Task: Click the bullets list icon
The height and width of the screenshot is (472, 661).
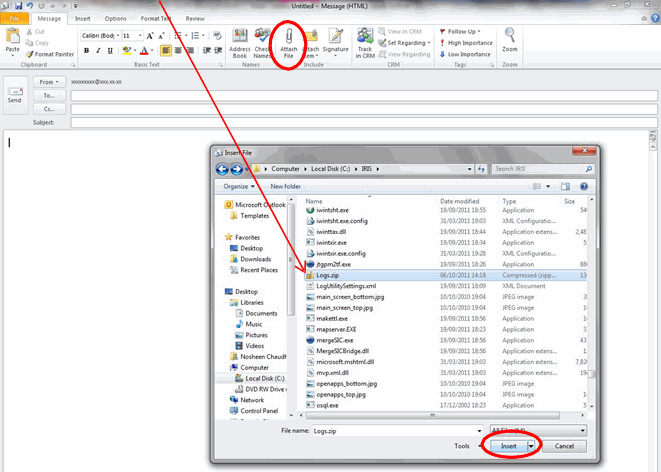Action: pos(178,36)
